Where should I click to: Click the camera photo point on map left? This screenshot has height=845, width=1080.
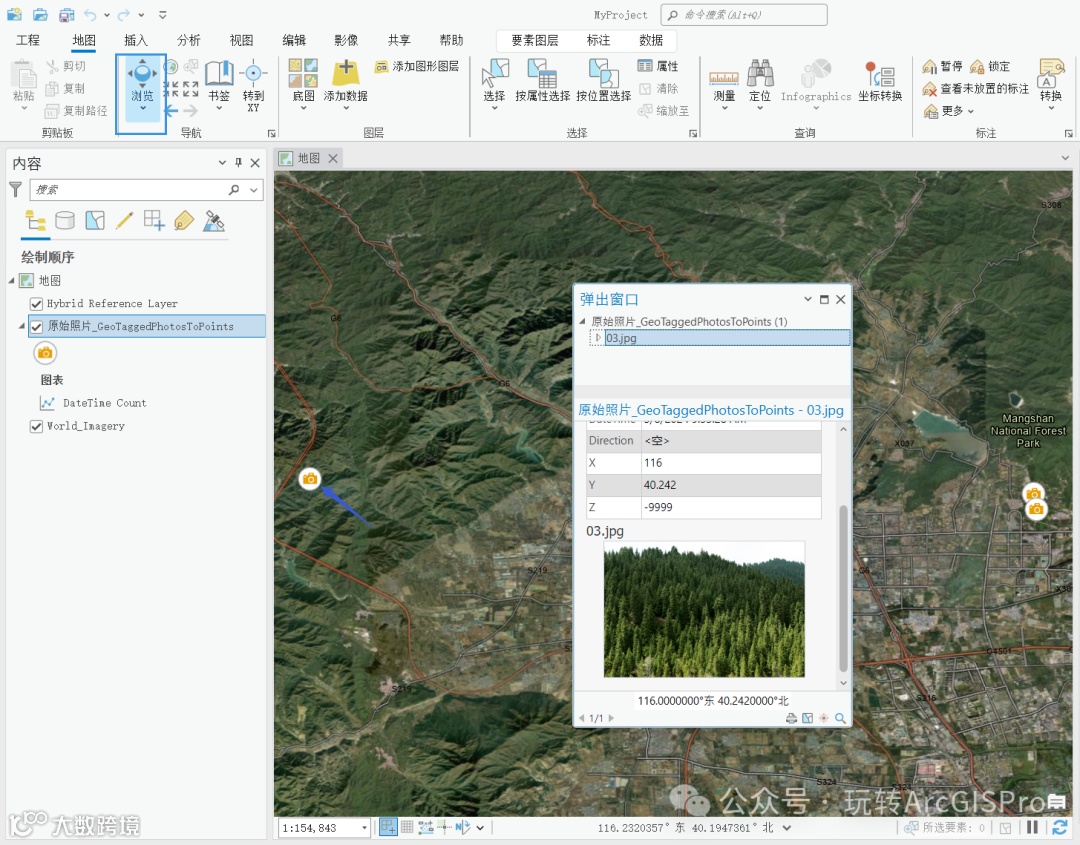[x=310, y=479]
